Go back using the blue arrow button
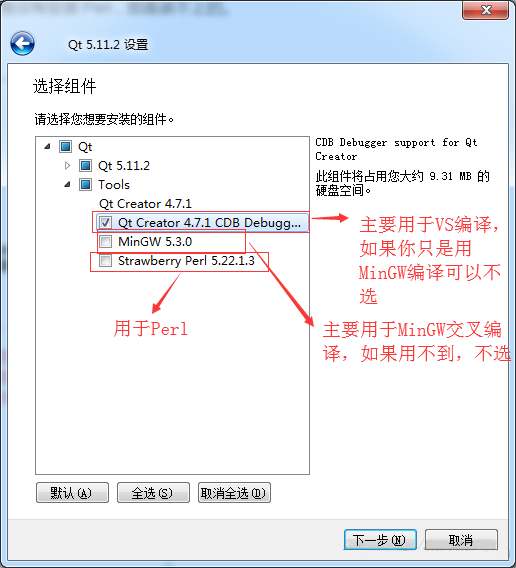 22,43
